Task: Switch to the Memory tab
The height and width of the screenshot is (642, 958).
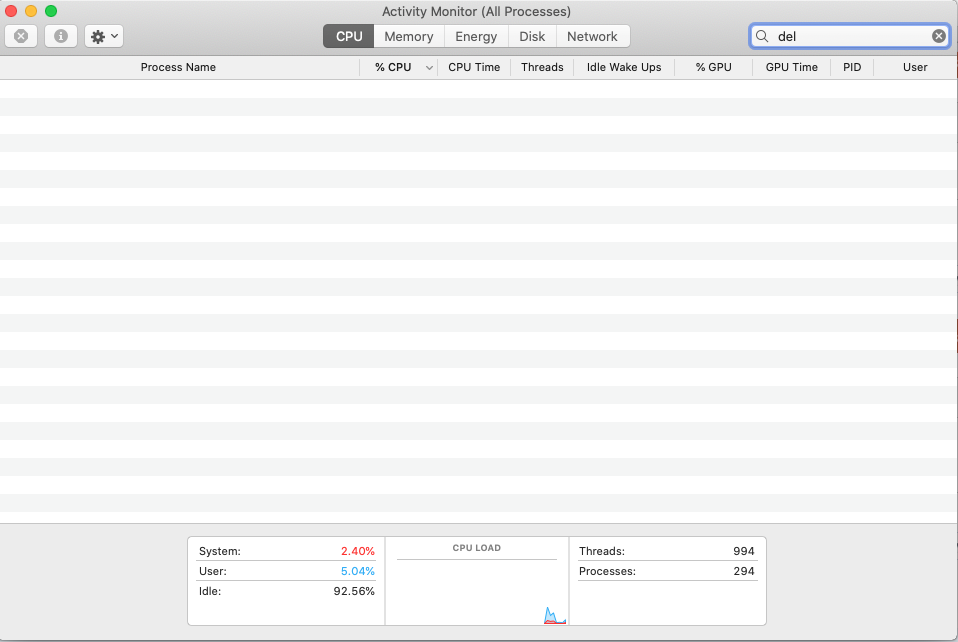Action: [x=409, y=36]
